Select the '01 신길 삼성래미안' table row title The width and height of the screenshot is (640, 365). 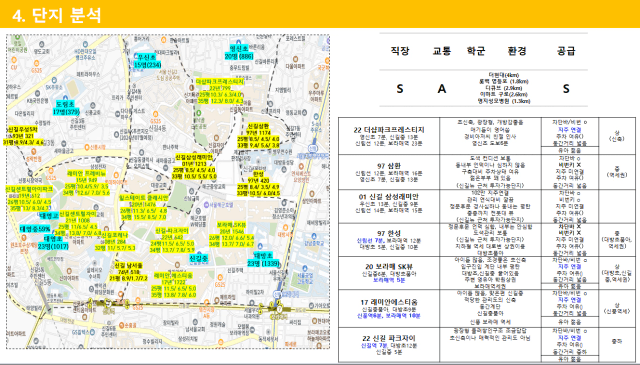[389, 197]
